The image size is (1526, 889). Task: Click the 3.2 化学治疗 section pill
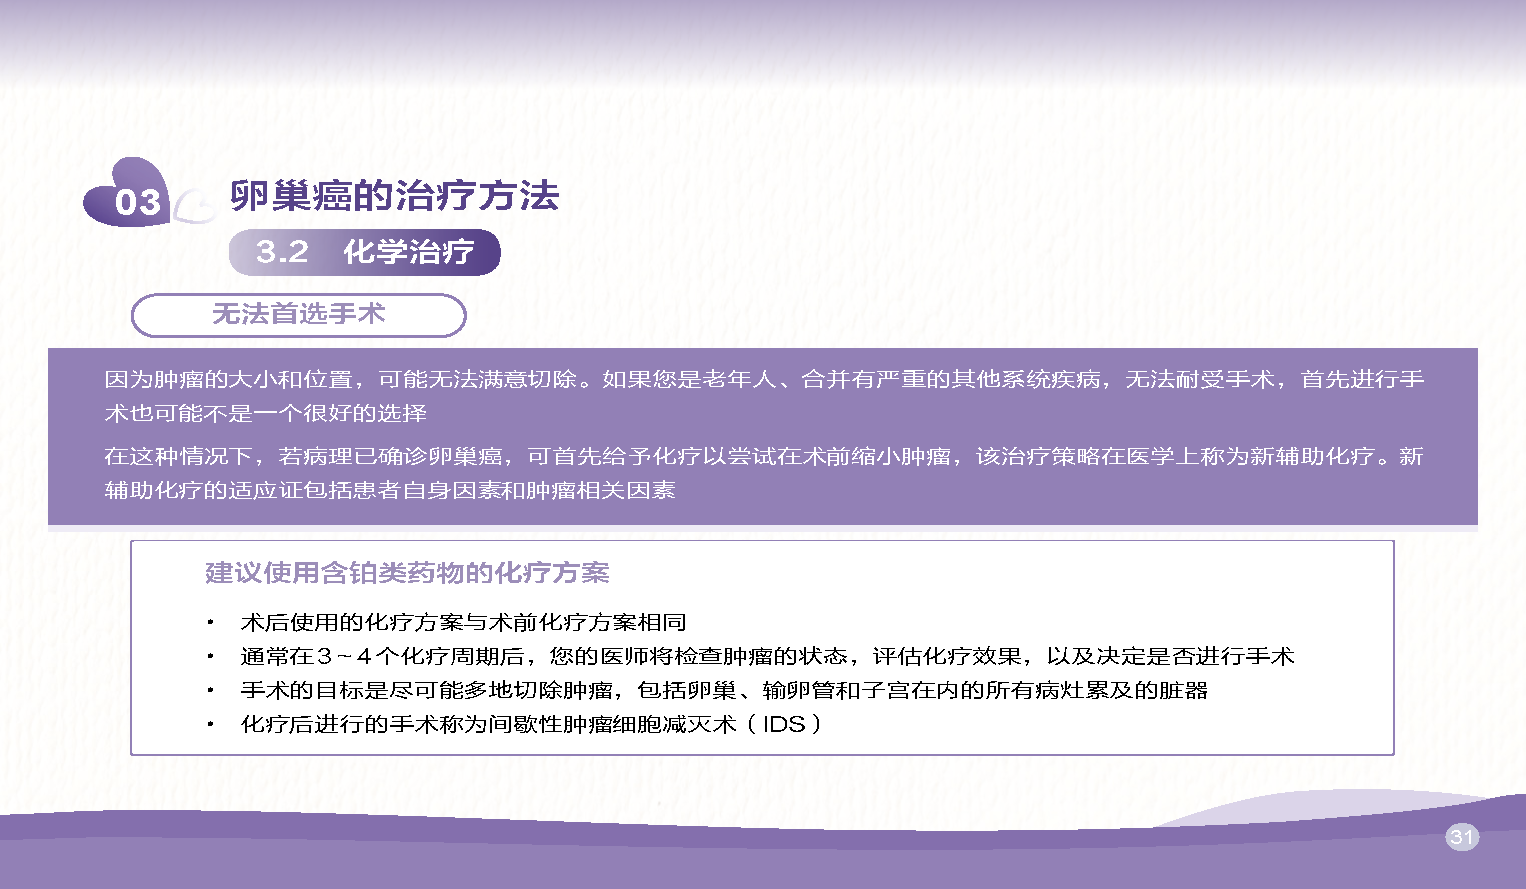(x=364, y=252)
